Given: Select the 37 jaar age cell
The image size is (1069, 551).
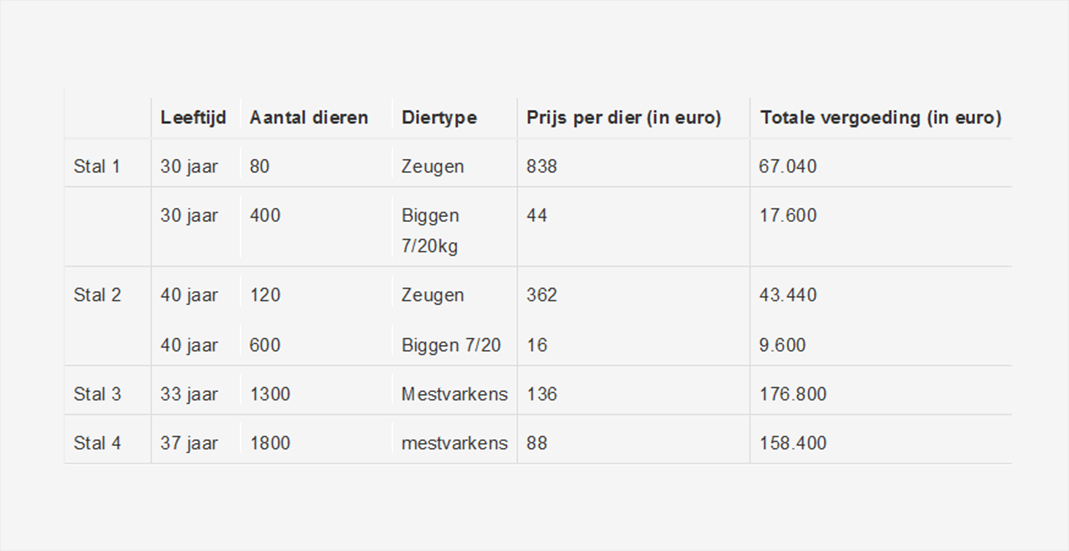Looking at the screenshot, I should point(189,443).
